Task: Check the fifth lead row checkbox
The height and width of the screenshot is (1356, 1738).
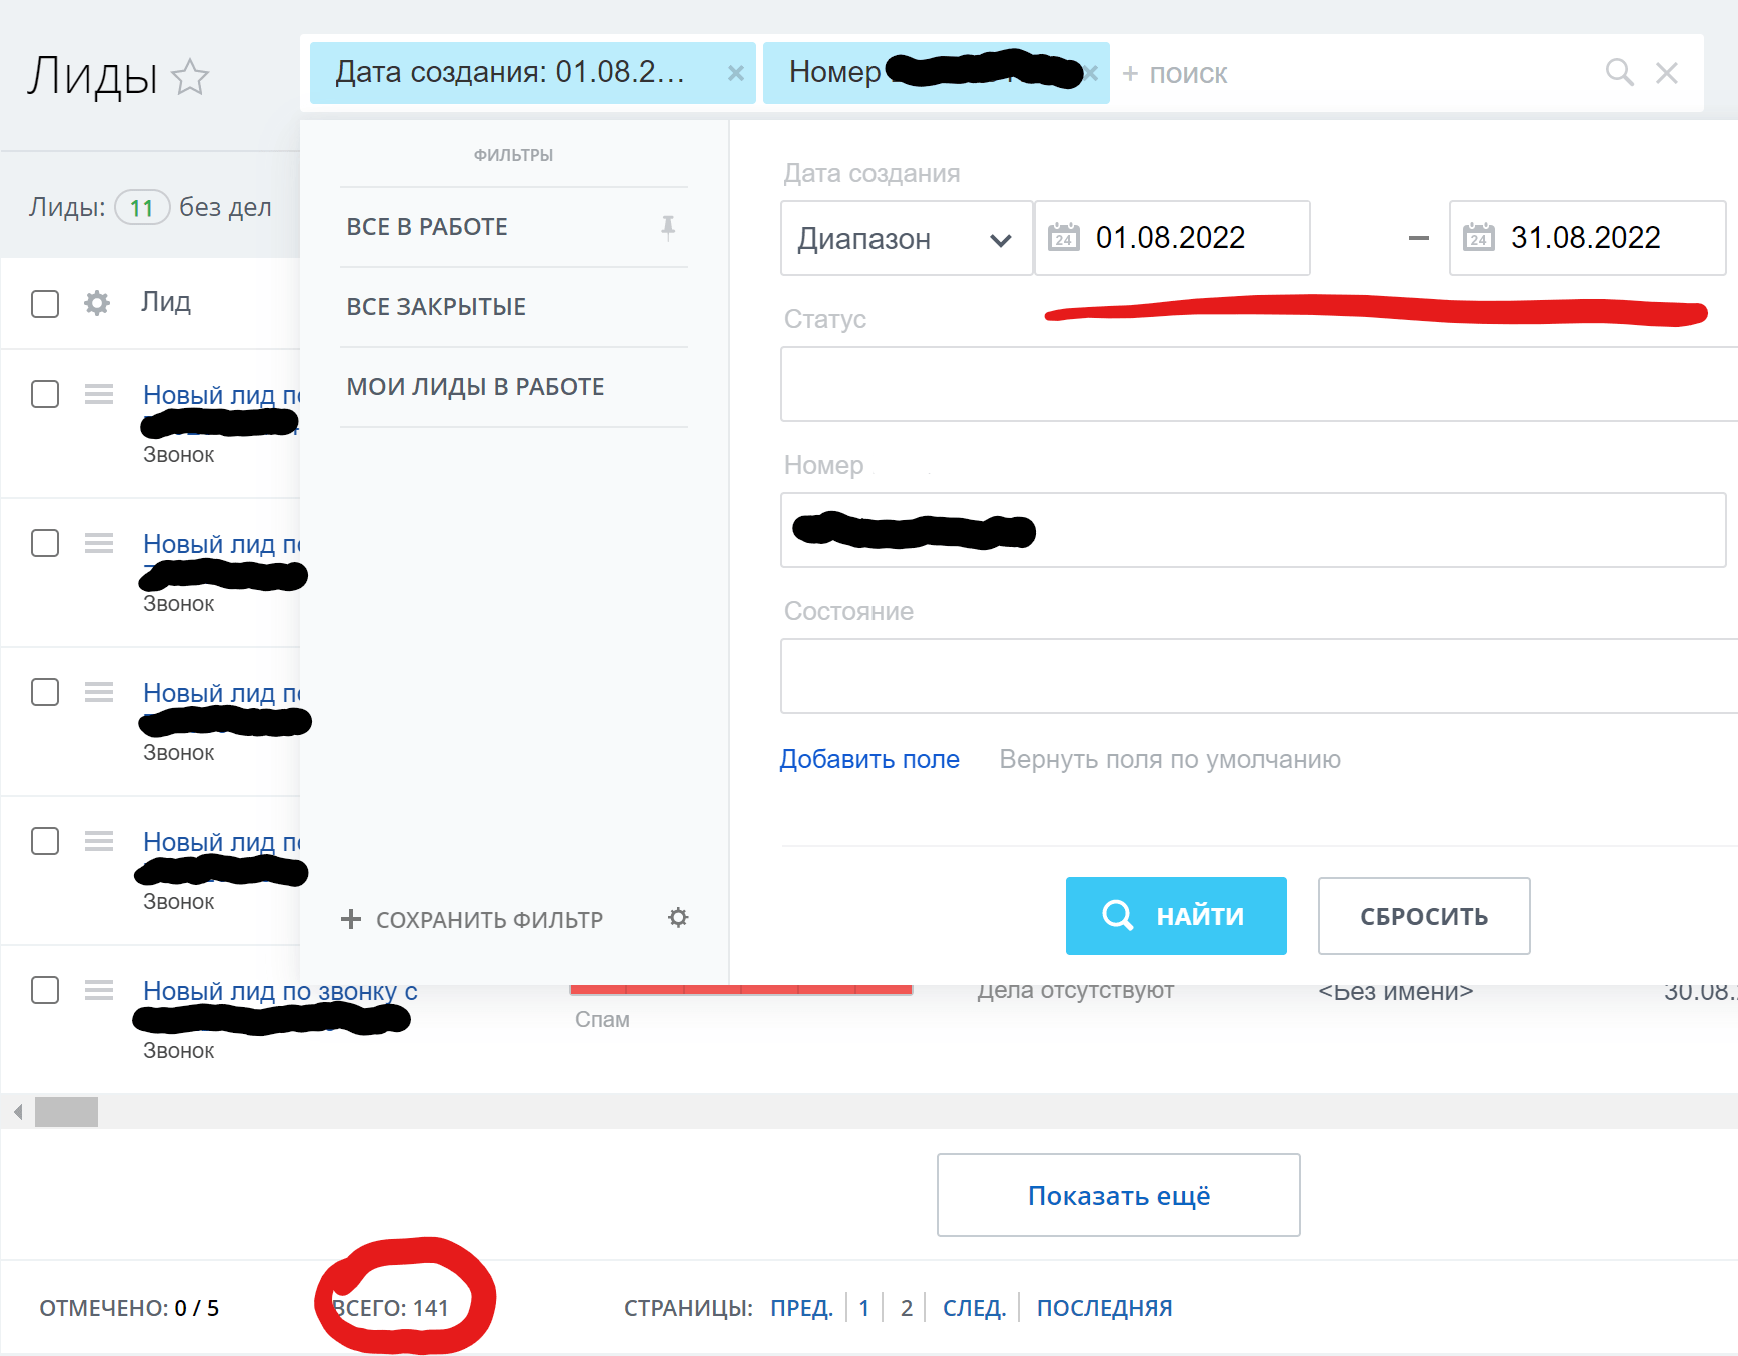Action: [x=45, y=990]
